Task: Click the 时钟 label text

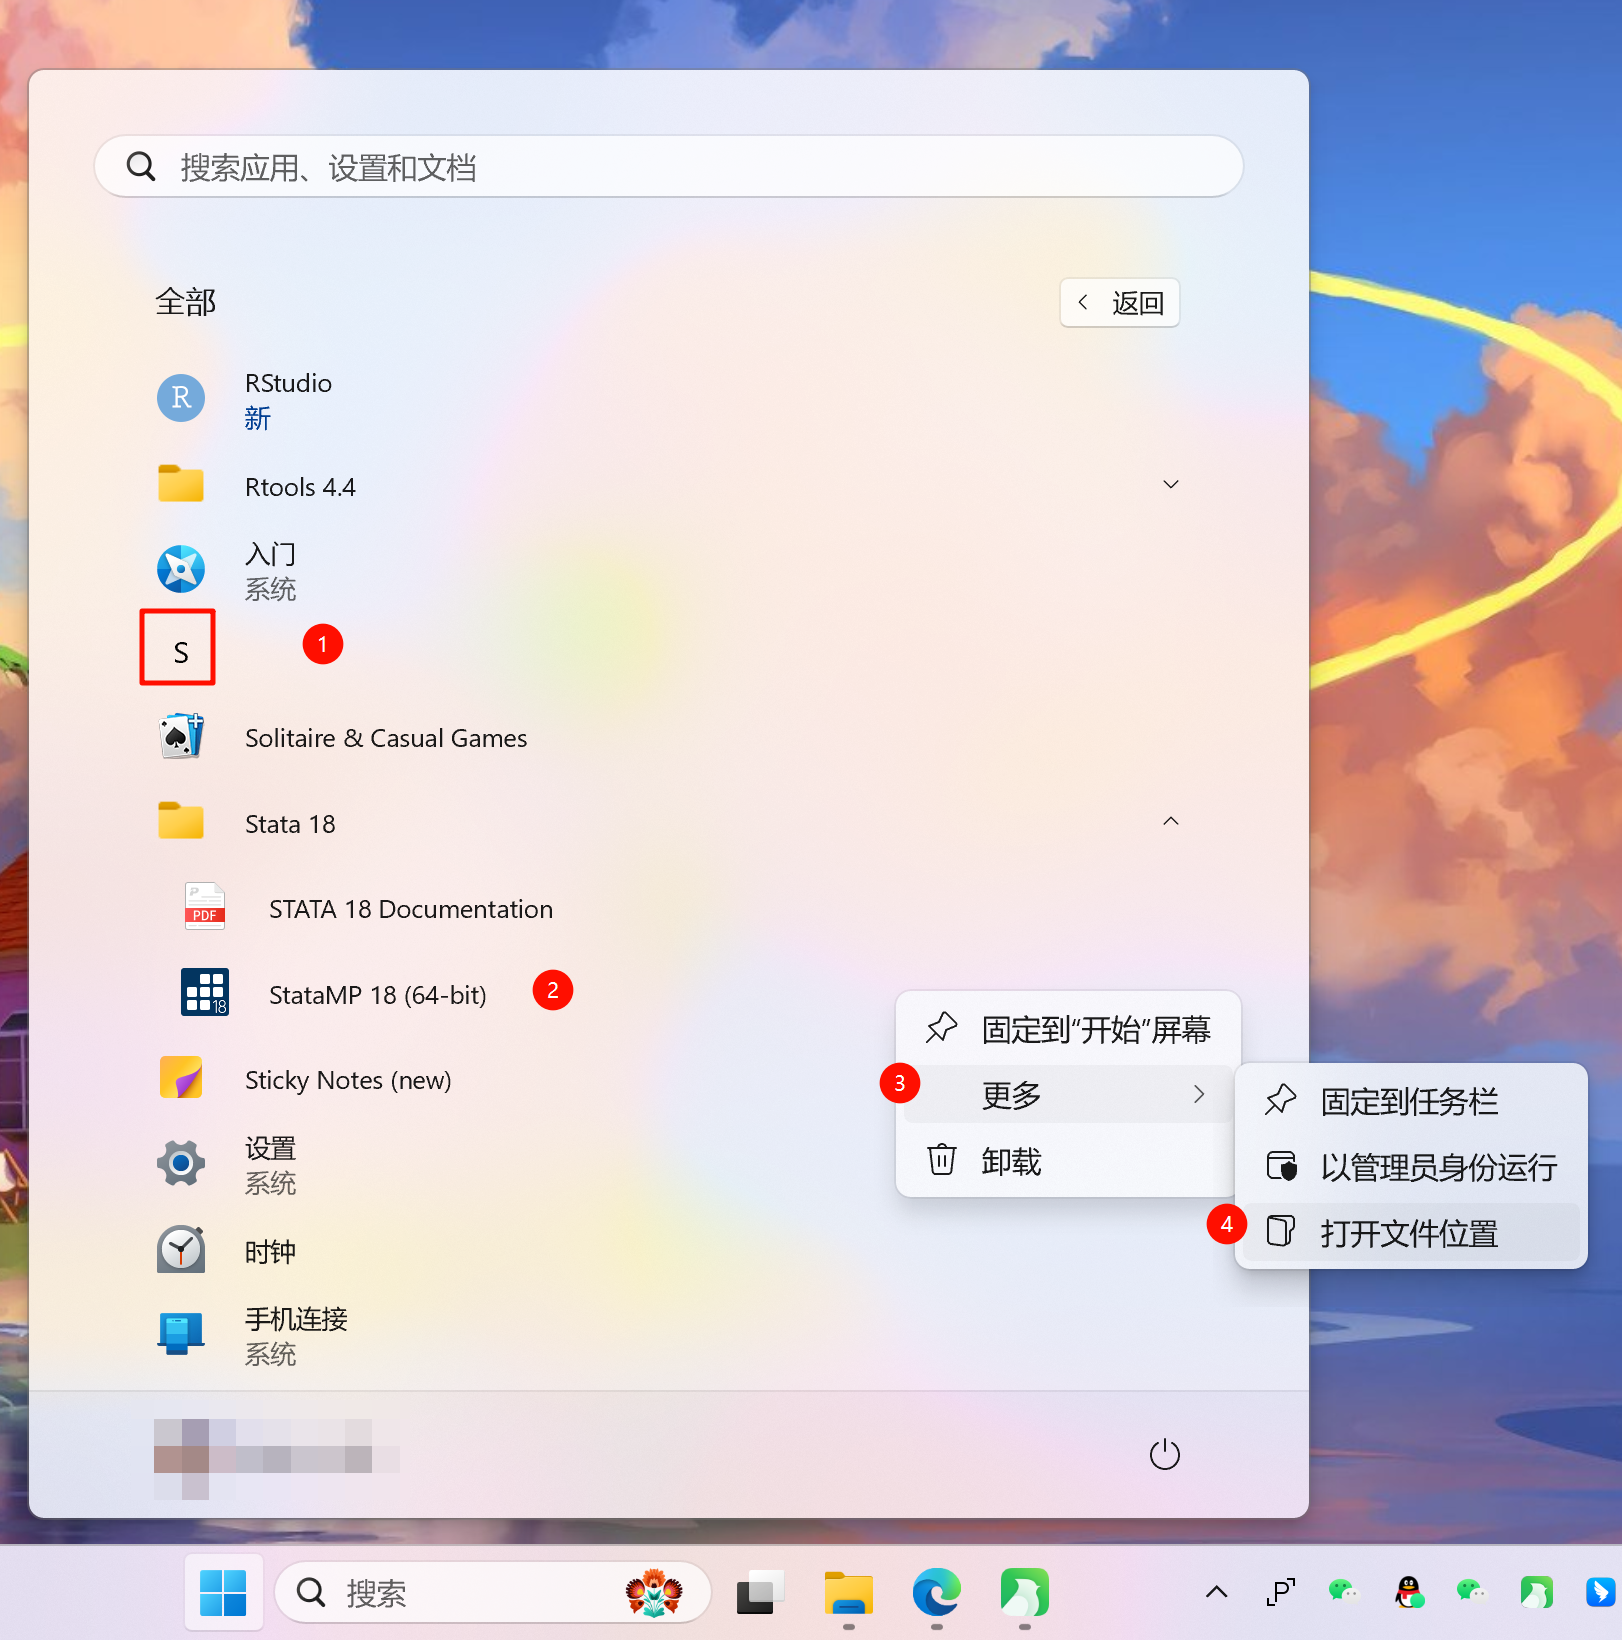Action: [270, 1252]
